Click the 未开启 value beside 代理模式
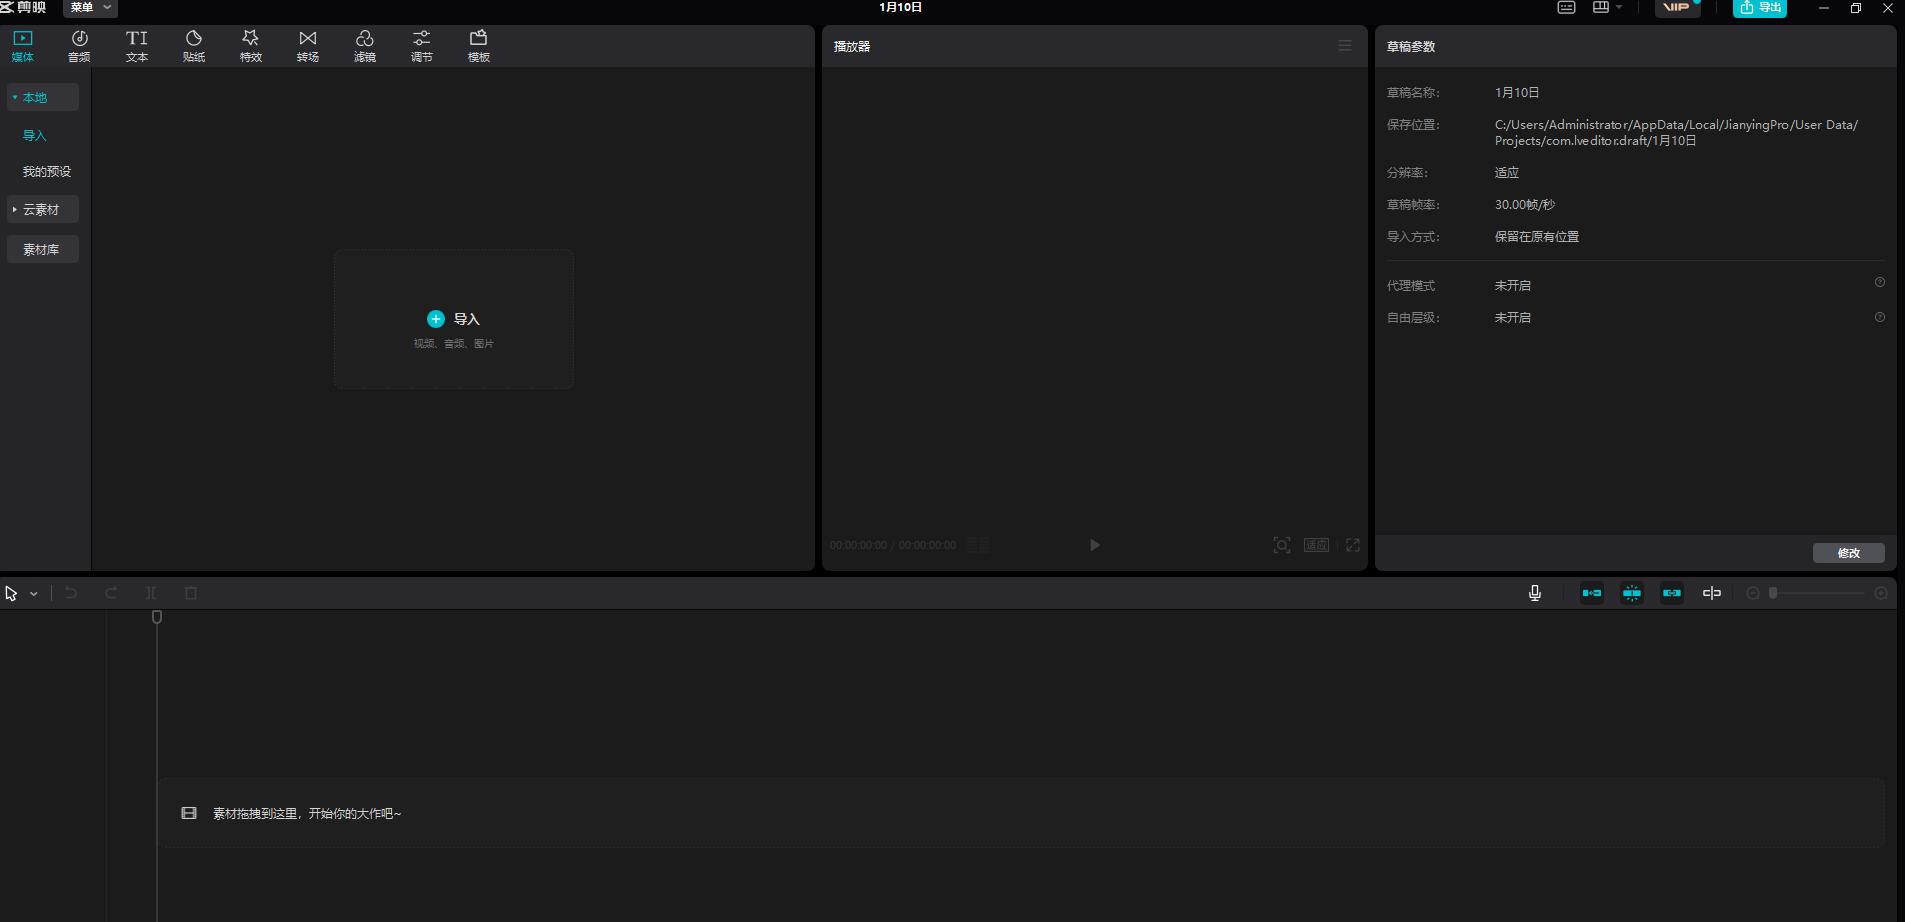This screenshot has width=1905, height=922. [1513, 285]
